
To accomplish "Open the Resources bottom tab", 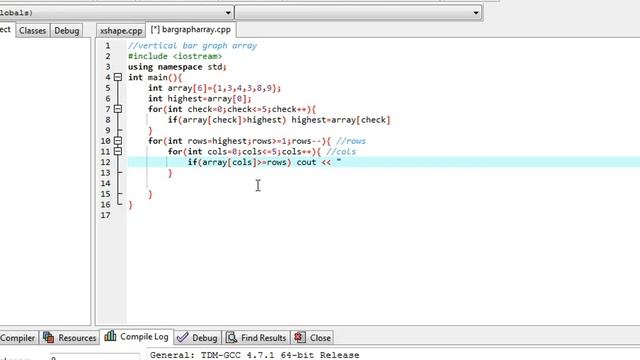I will [x=70, y=338].
